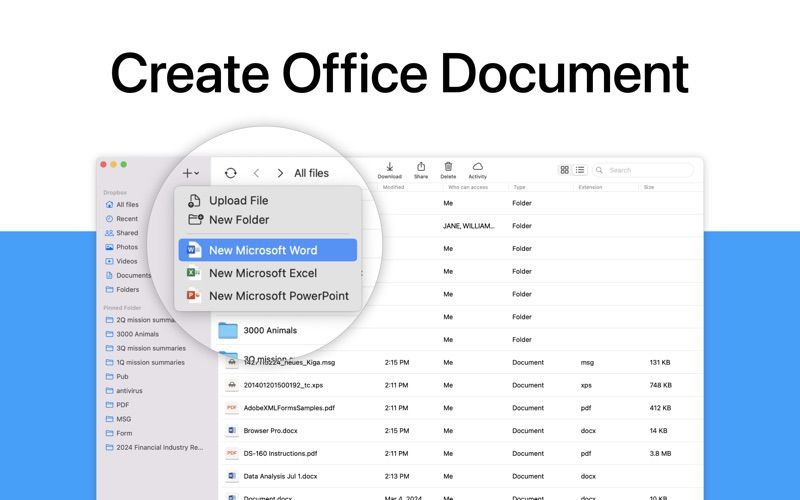Click the 3000 Animals folder icon
The height and width of the screenshot is (500, 800).
[228, 330]
